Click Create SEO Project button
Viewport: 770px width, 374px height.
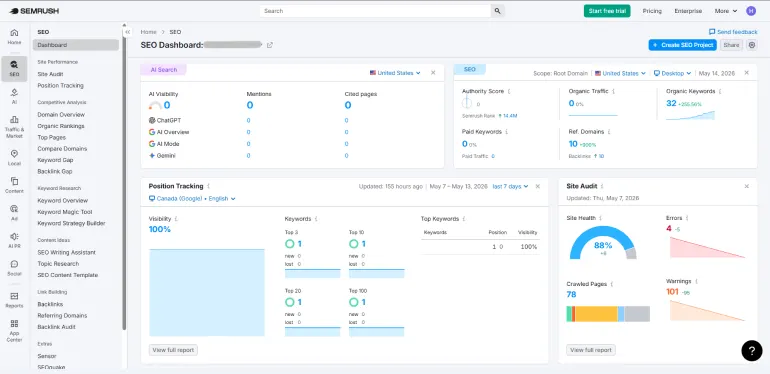coord(683,45)
